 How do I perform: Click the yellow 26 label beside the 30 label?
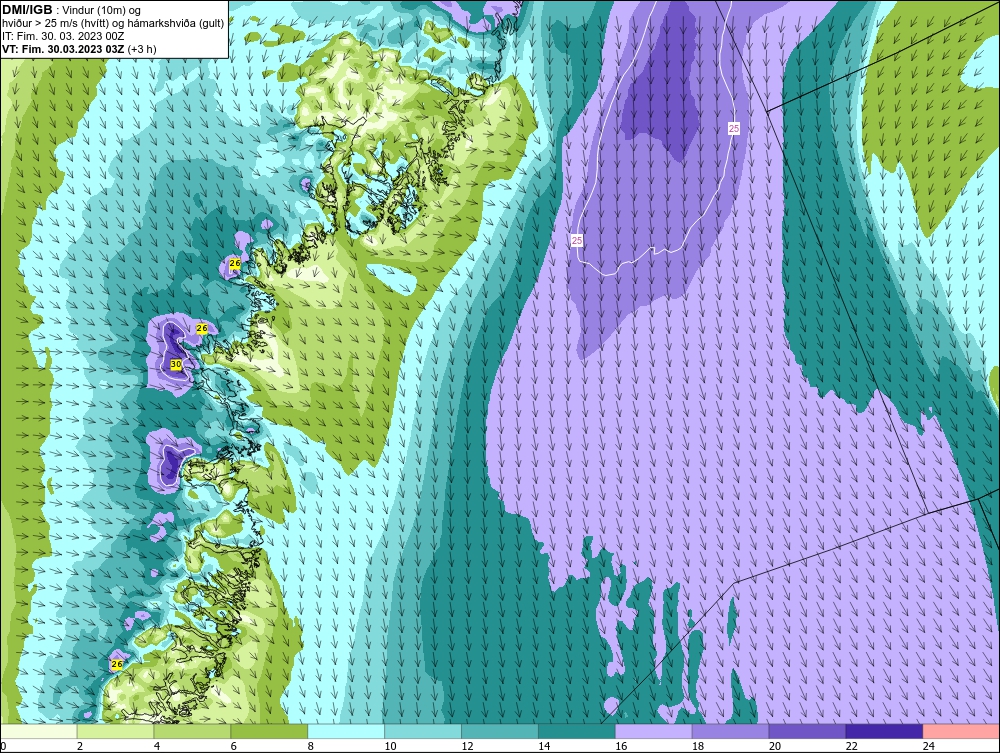tap(202, 328)
